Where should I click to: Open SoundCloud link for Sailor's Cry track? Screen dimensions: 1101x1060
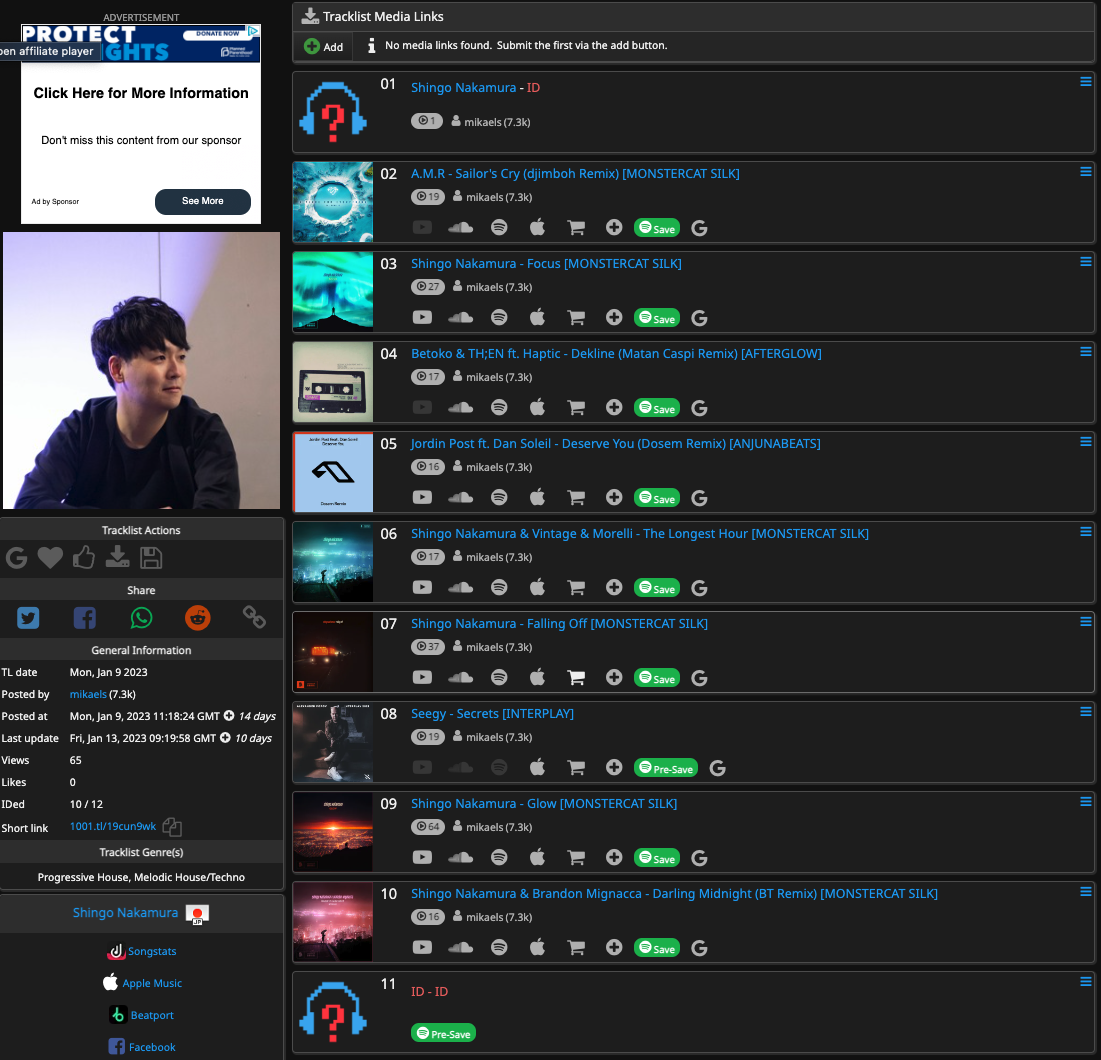[460, 228]
